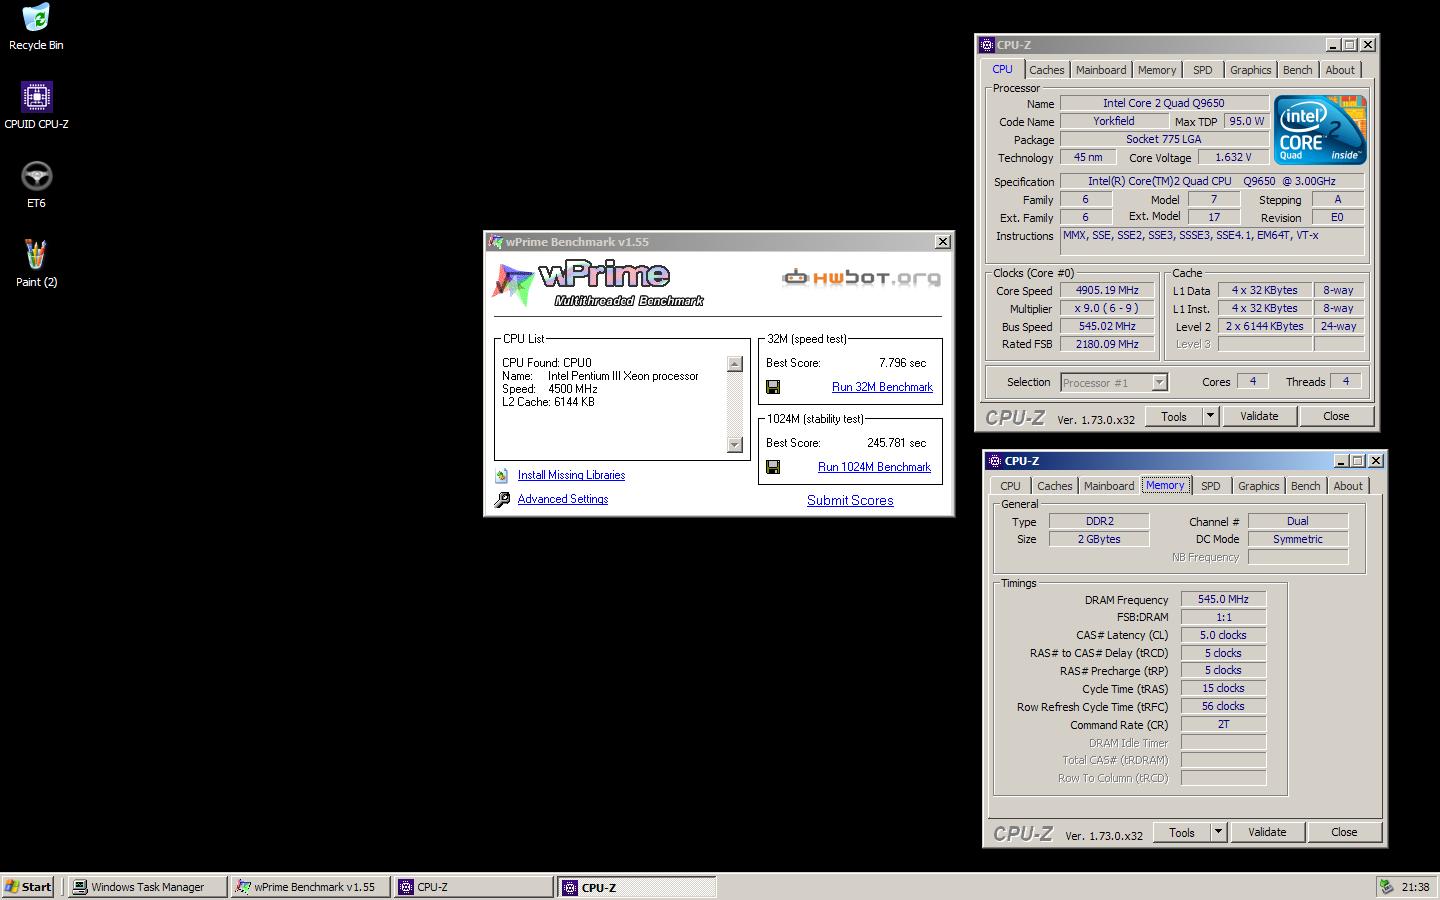
Task: Select the active CPU-Z taskbar button
Action: pyautogui.click(x=637, y=886)
